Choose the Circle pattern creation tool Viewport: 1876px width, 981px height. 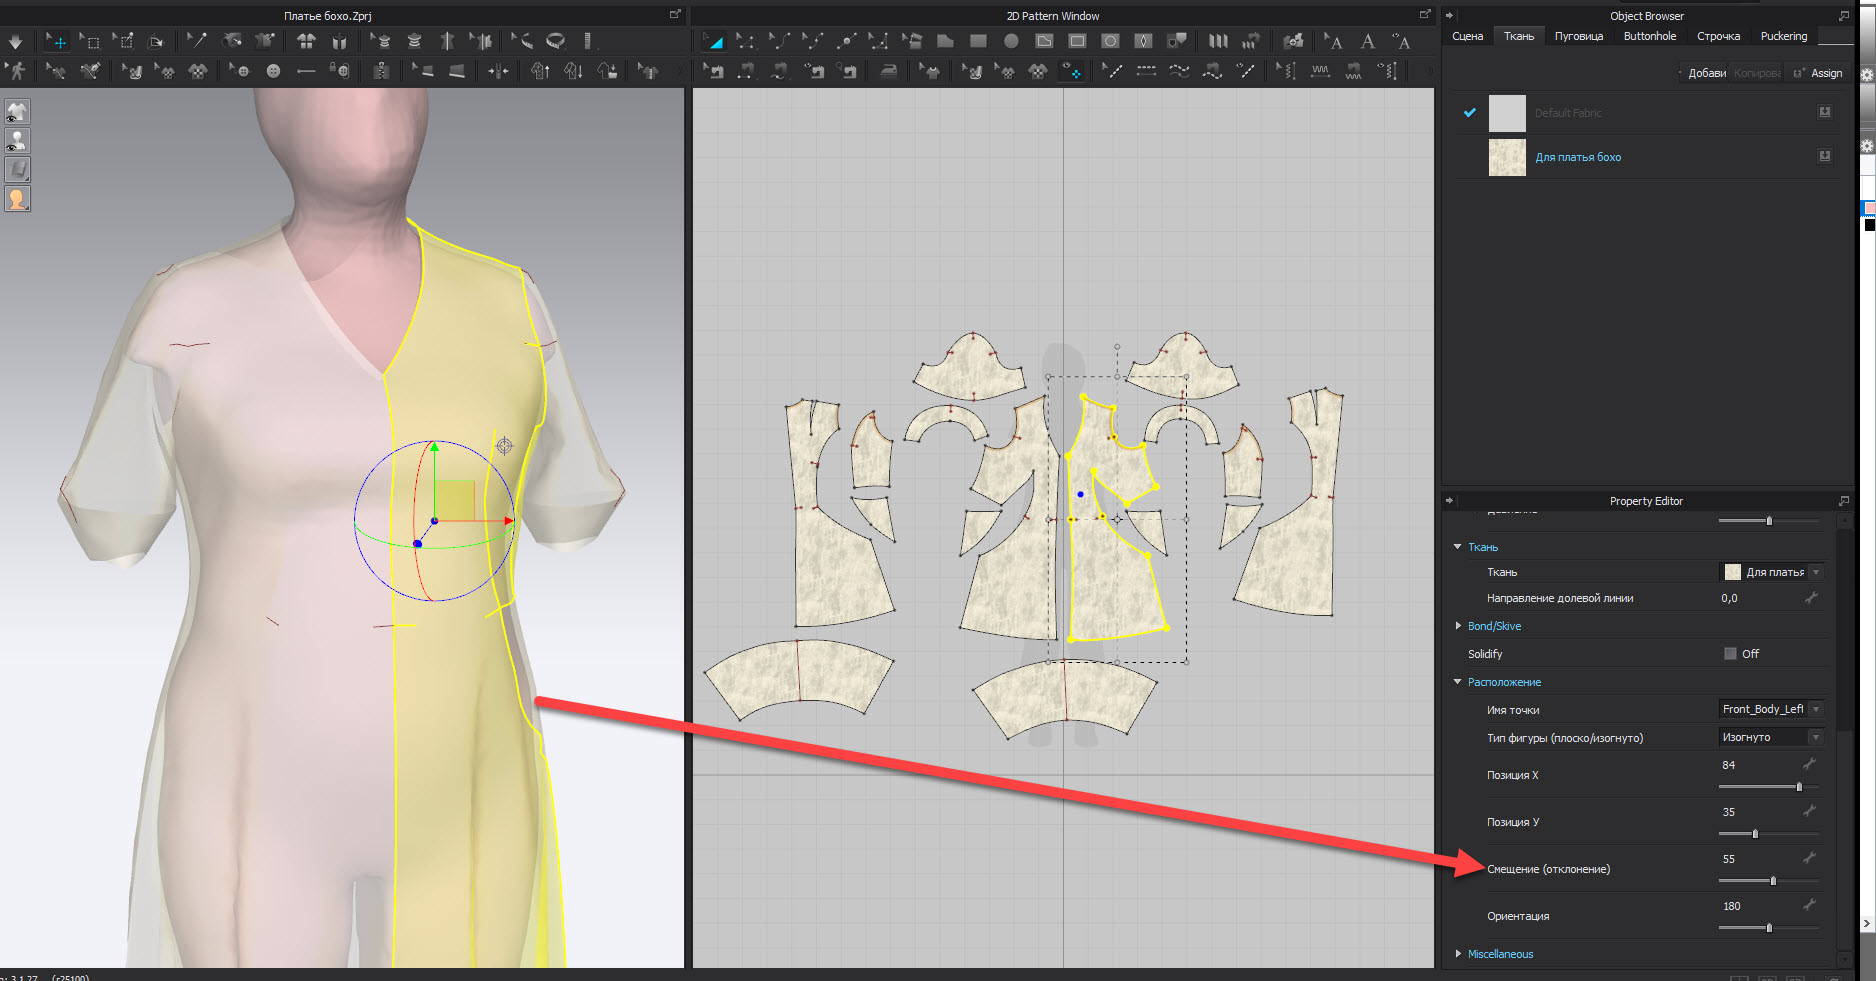pos(1011,41)
